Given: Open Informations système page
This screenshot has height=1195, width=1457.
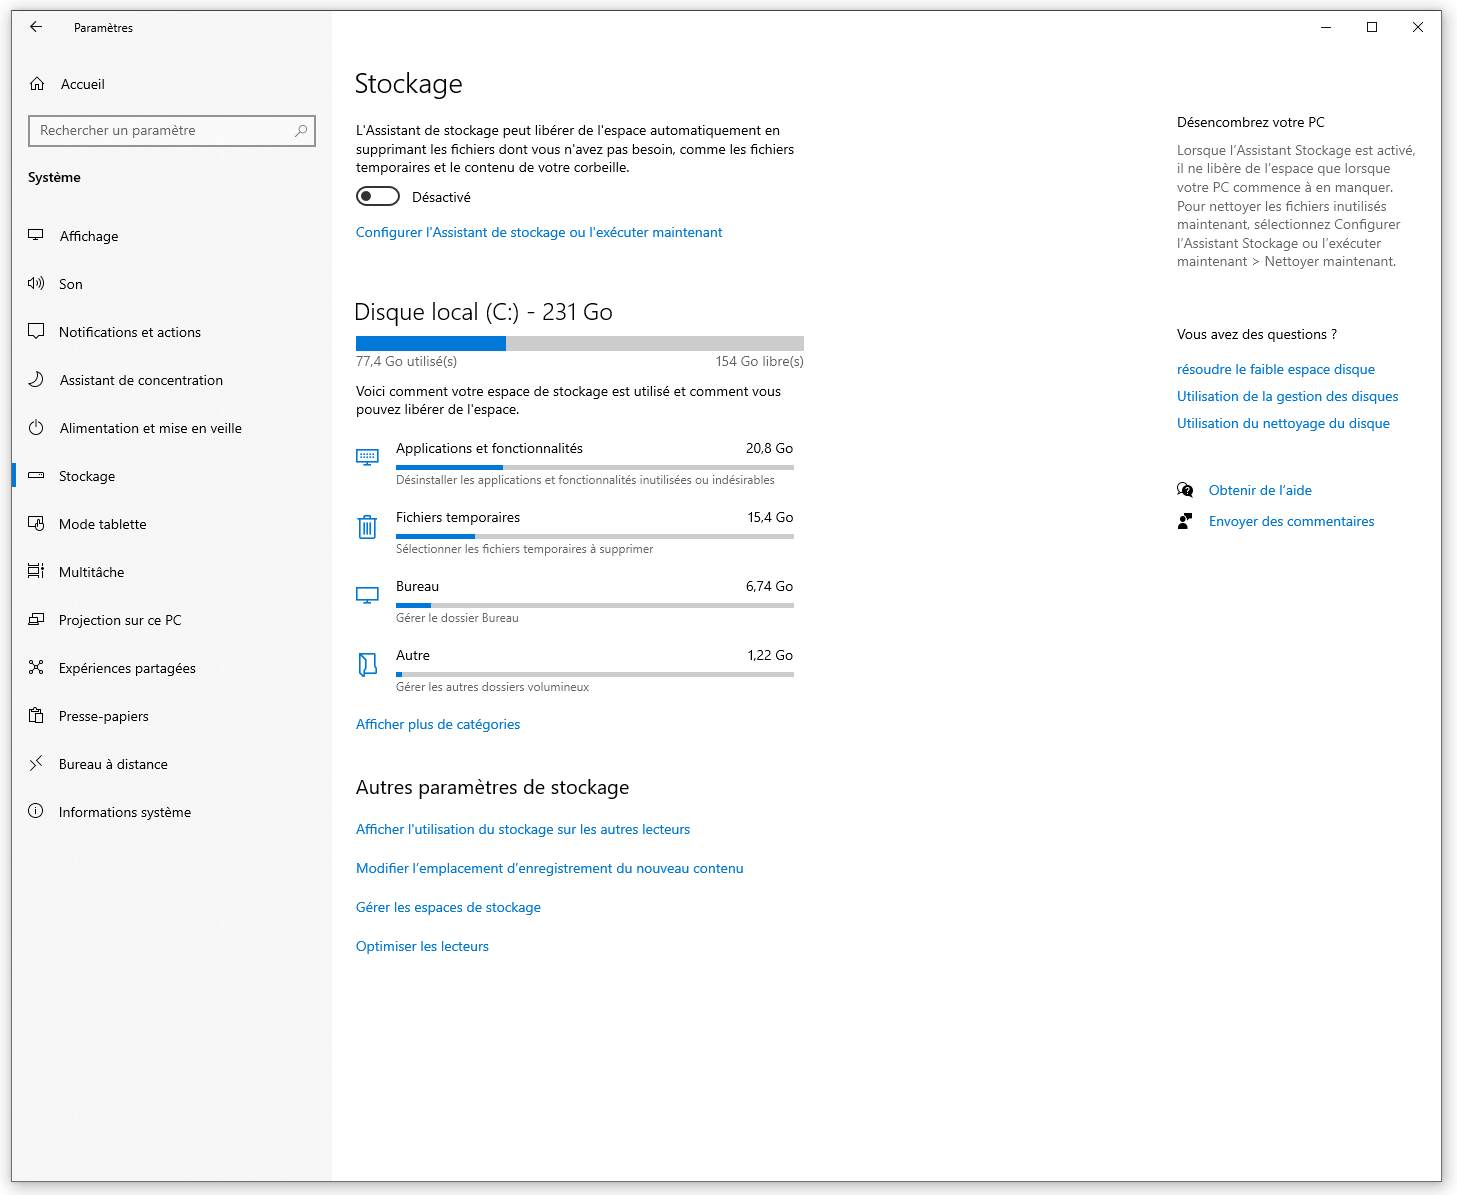Looking at the screenshot, I should click(x=125, y=812).
